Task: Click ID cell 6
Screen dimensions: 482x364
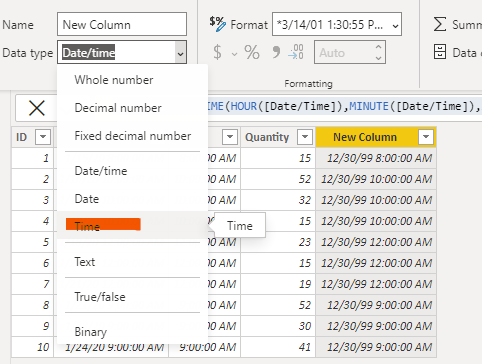Action: (x=33, y=263)
